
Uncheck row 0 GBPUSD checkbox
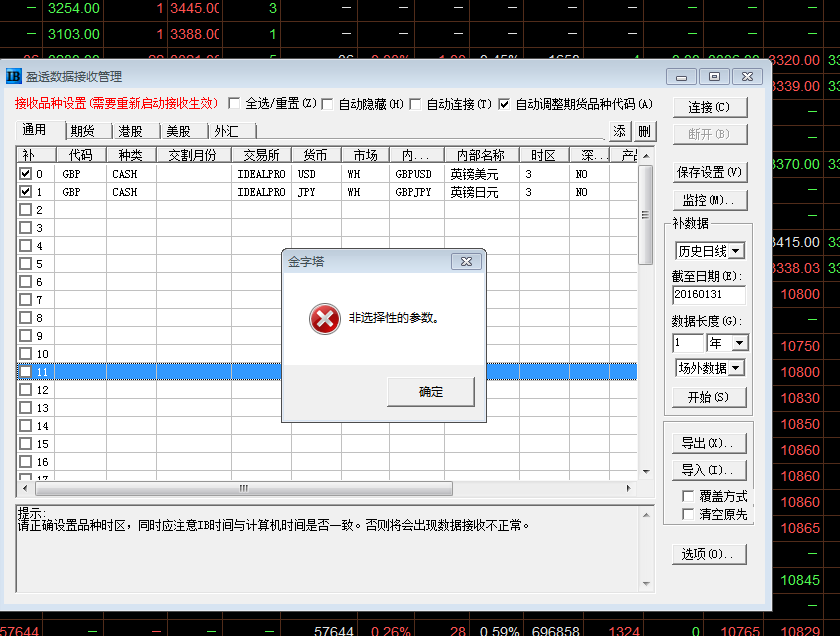25,174
